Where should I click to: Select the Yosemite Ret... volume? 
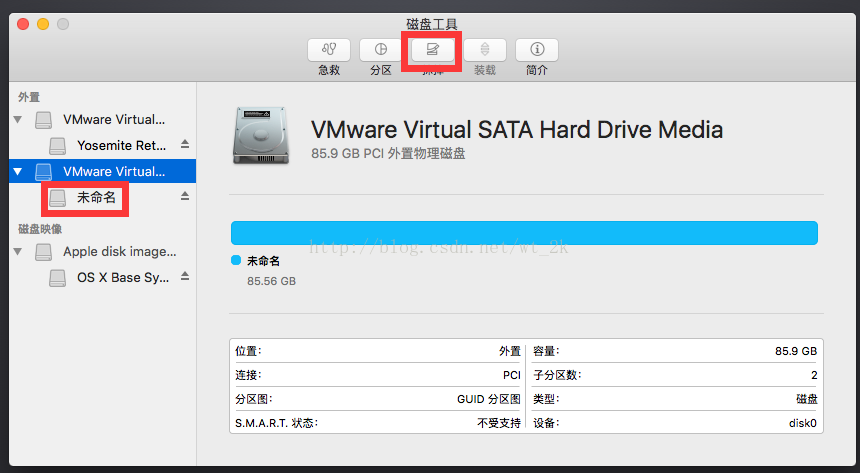pos(121,145)
